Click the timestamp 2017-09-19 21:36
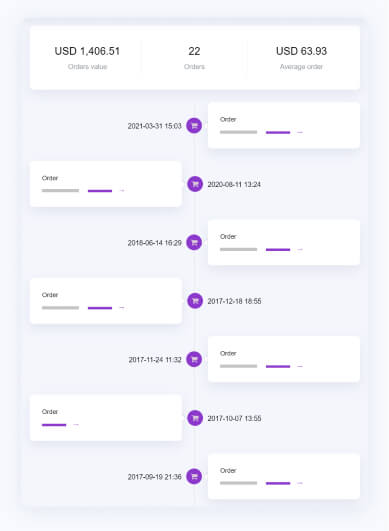 pyautogui.click(x=154, y=477)
